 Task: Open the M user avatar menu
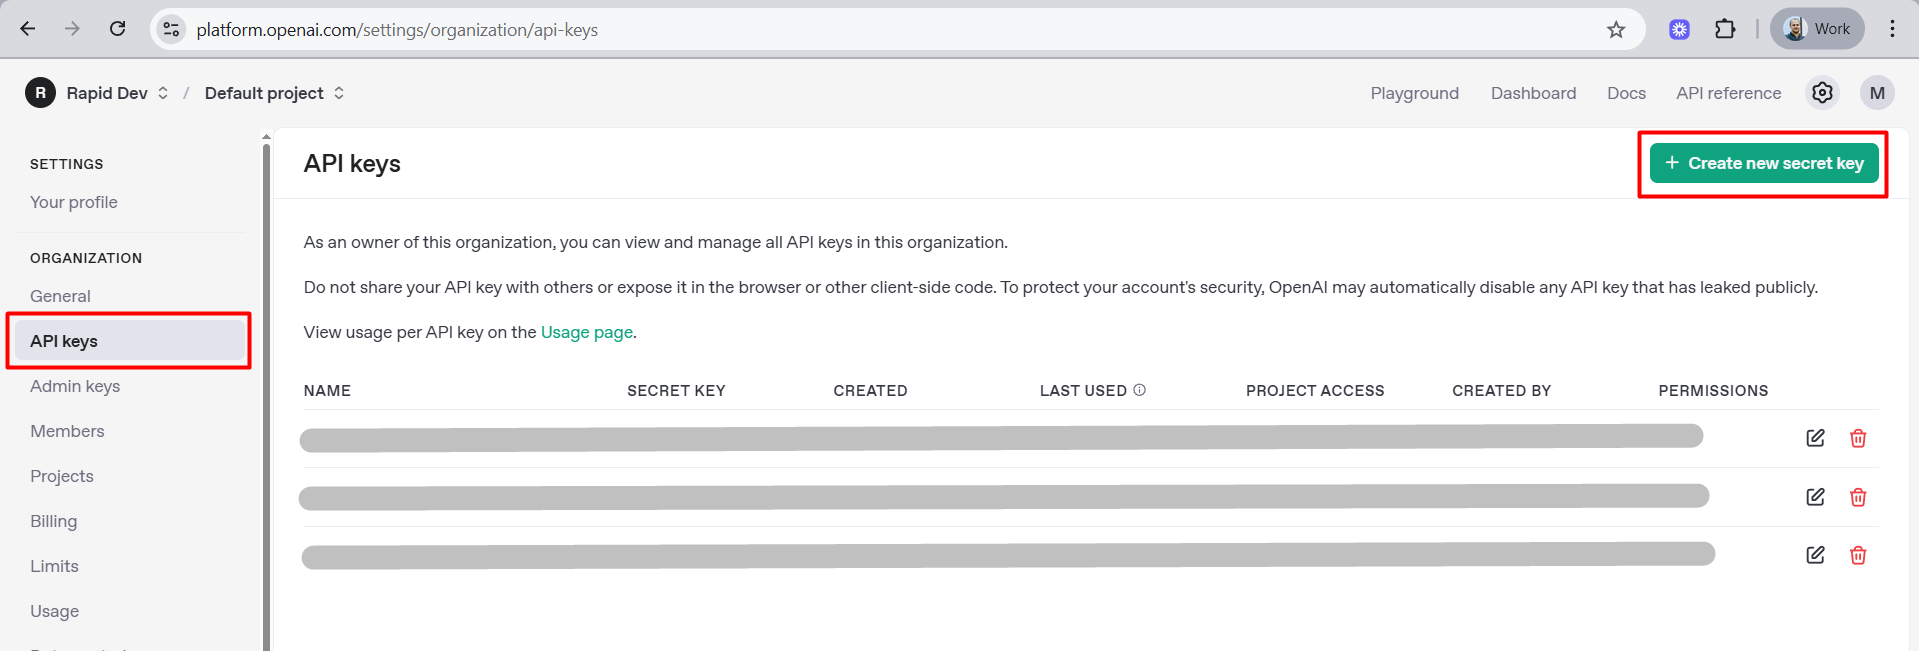pyautogui.click(x=1877, y=93)
